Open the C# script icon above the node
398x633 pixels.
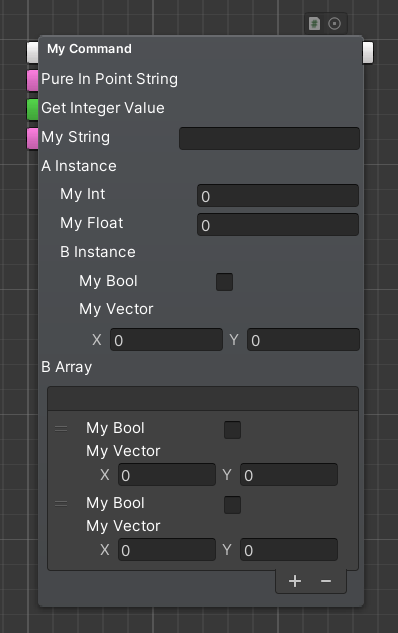tap(314, 24)
